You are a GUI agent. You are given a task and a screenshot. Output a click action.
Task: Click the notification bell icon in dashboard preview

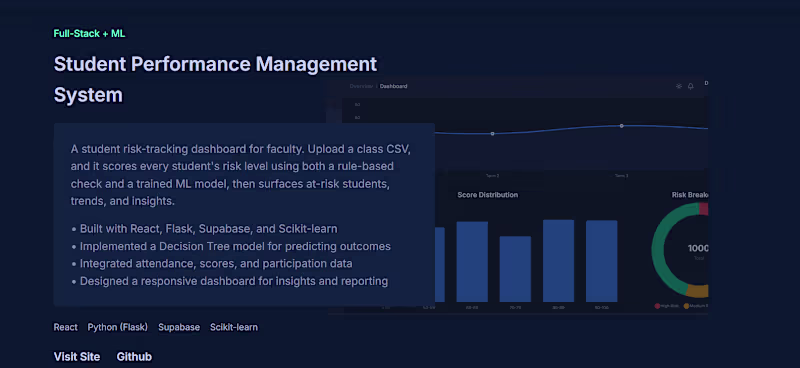tap(690, 86)
